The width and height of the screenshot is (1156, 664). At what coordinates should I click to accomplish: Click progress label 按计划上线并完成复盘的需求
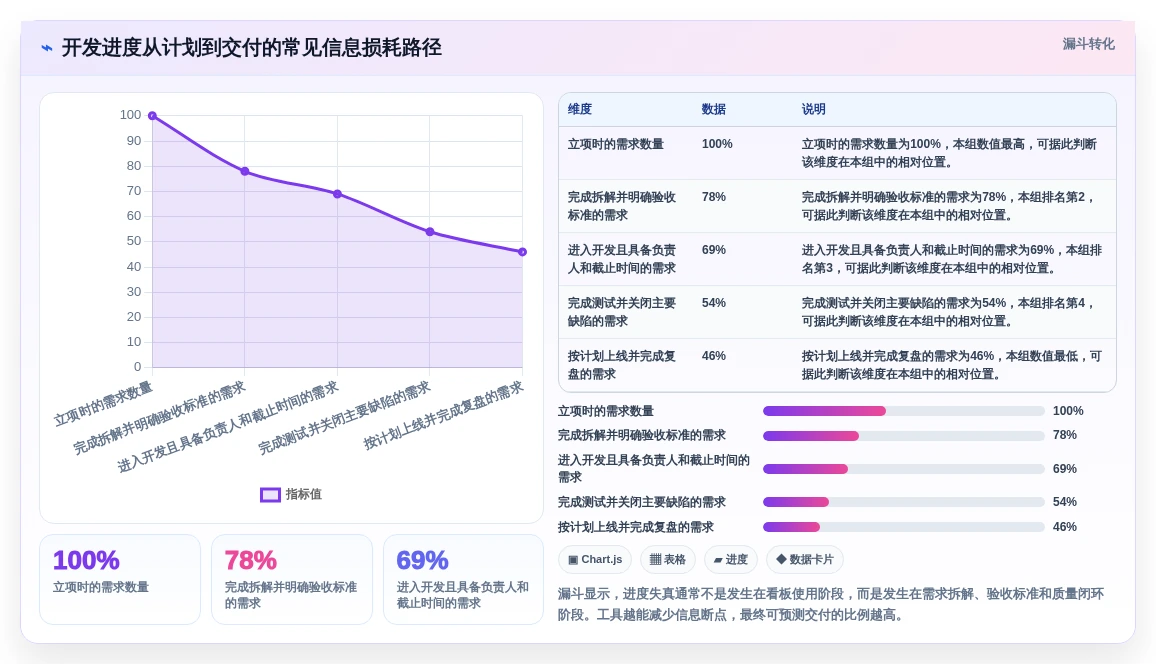pyautogui.click(x=636, y=527)
